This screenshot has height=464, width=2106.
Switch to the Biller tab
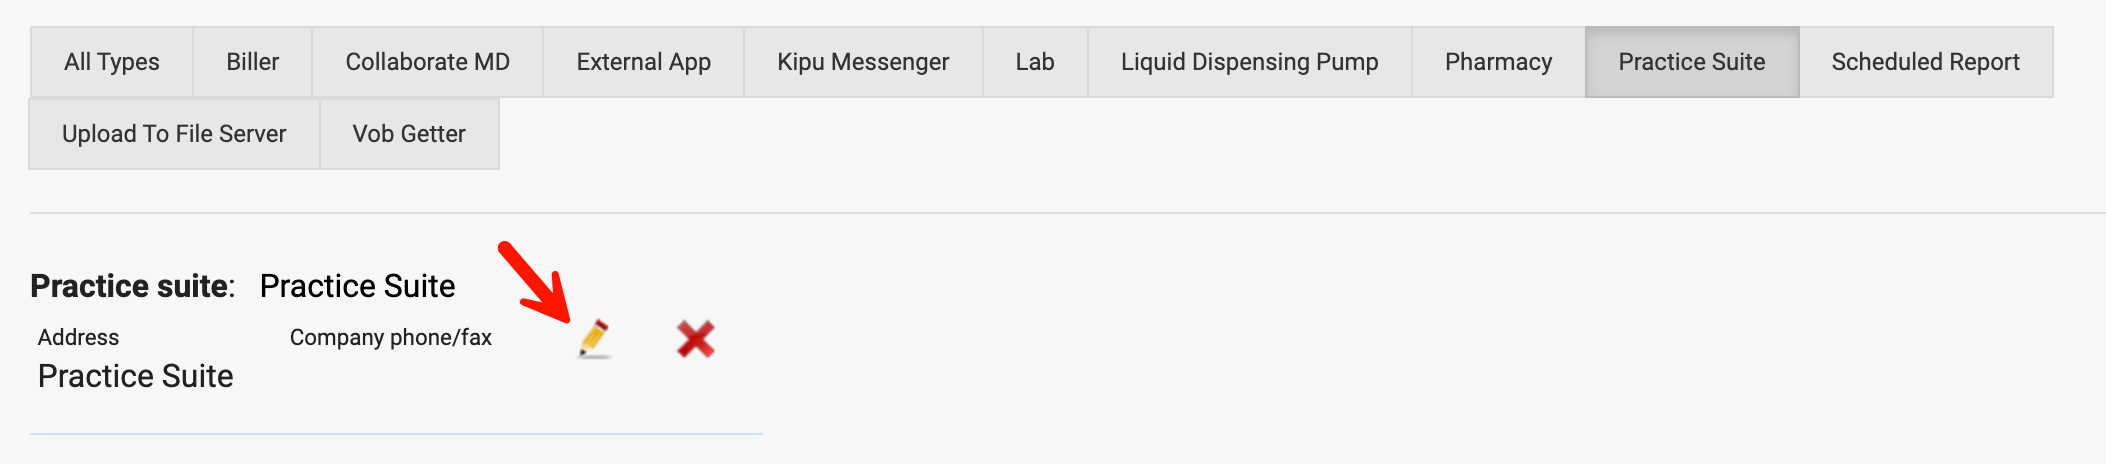point(253,62)
